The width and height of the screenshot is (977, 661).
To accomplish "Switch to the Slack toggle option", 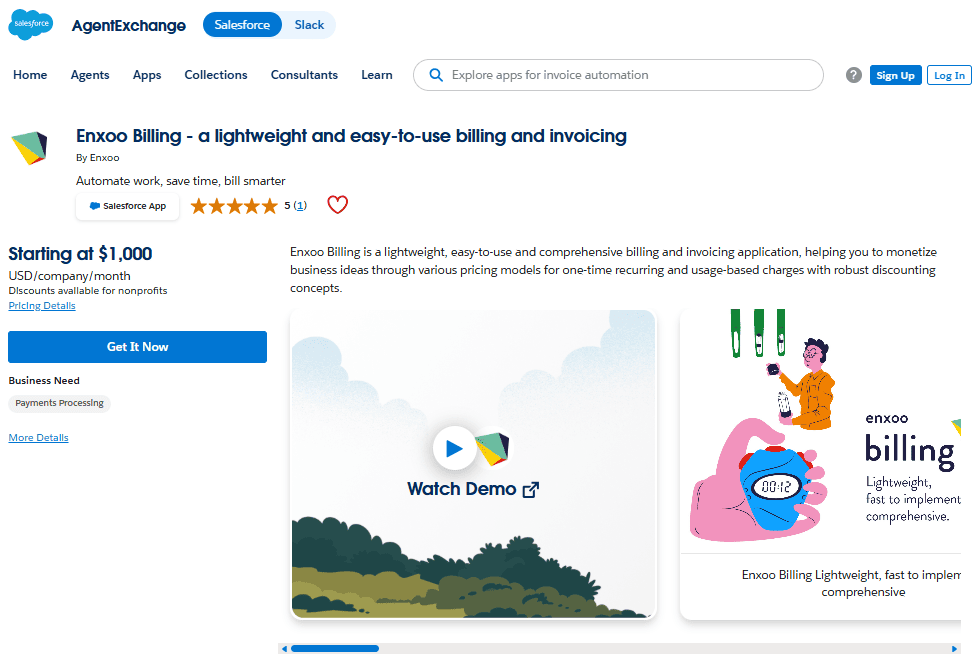I will click(309, 25).
